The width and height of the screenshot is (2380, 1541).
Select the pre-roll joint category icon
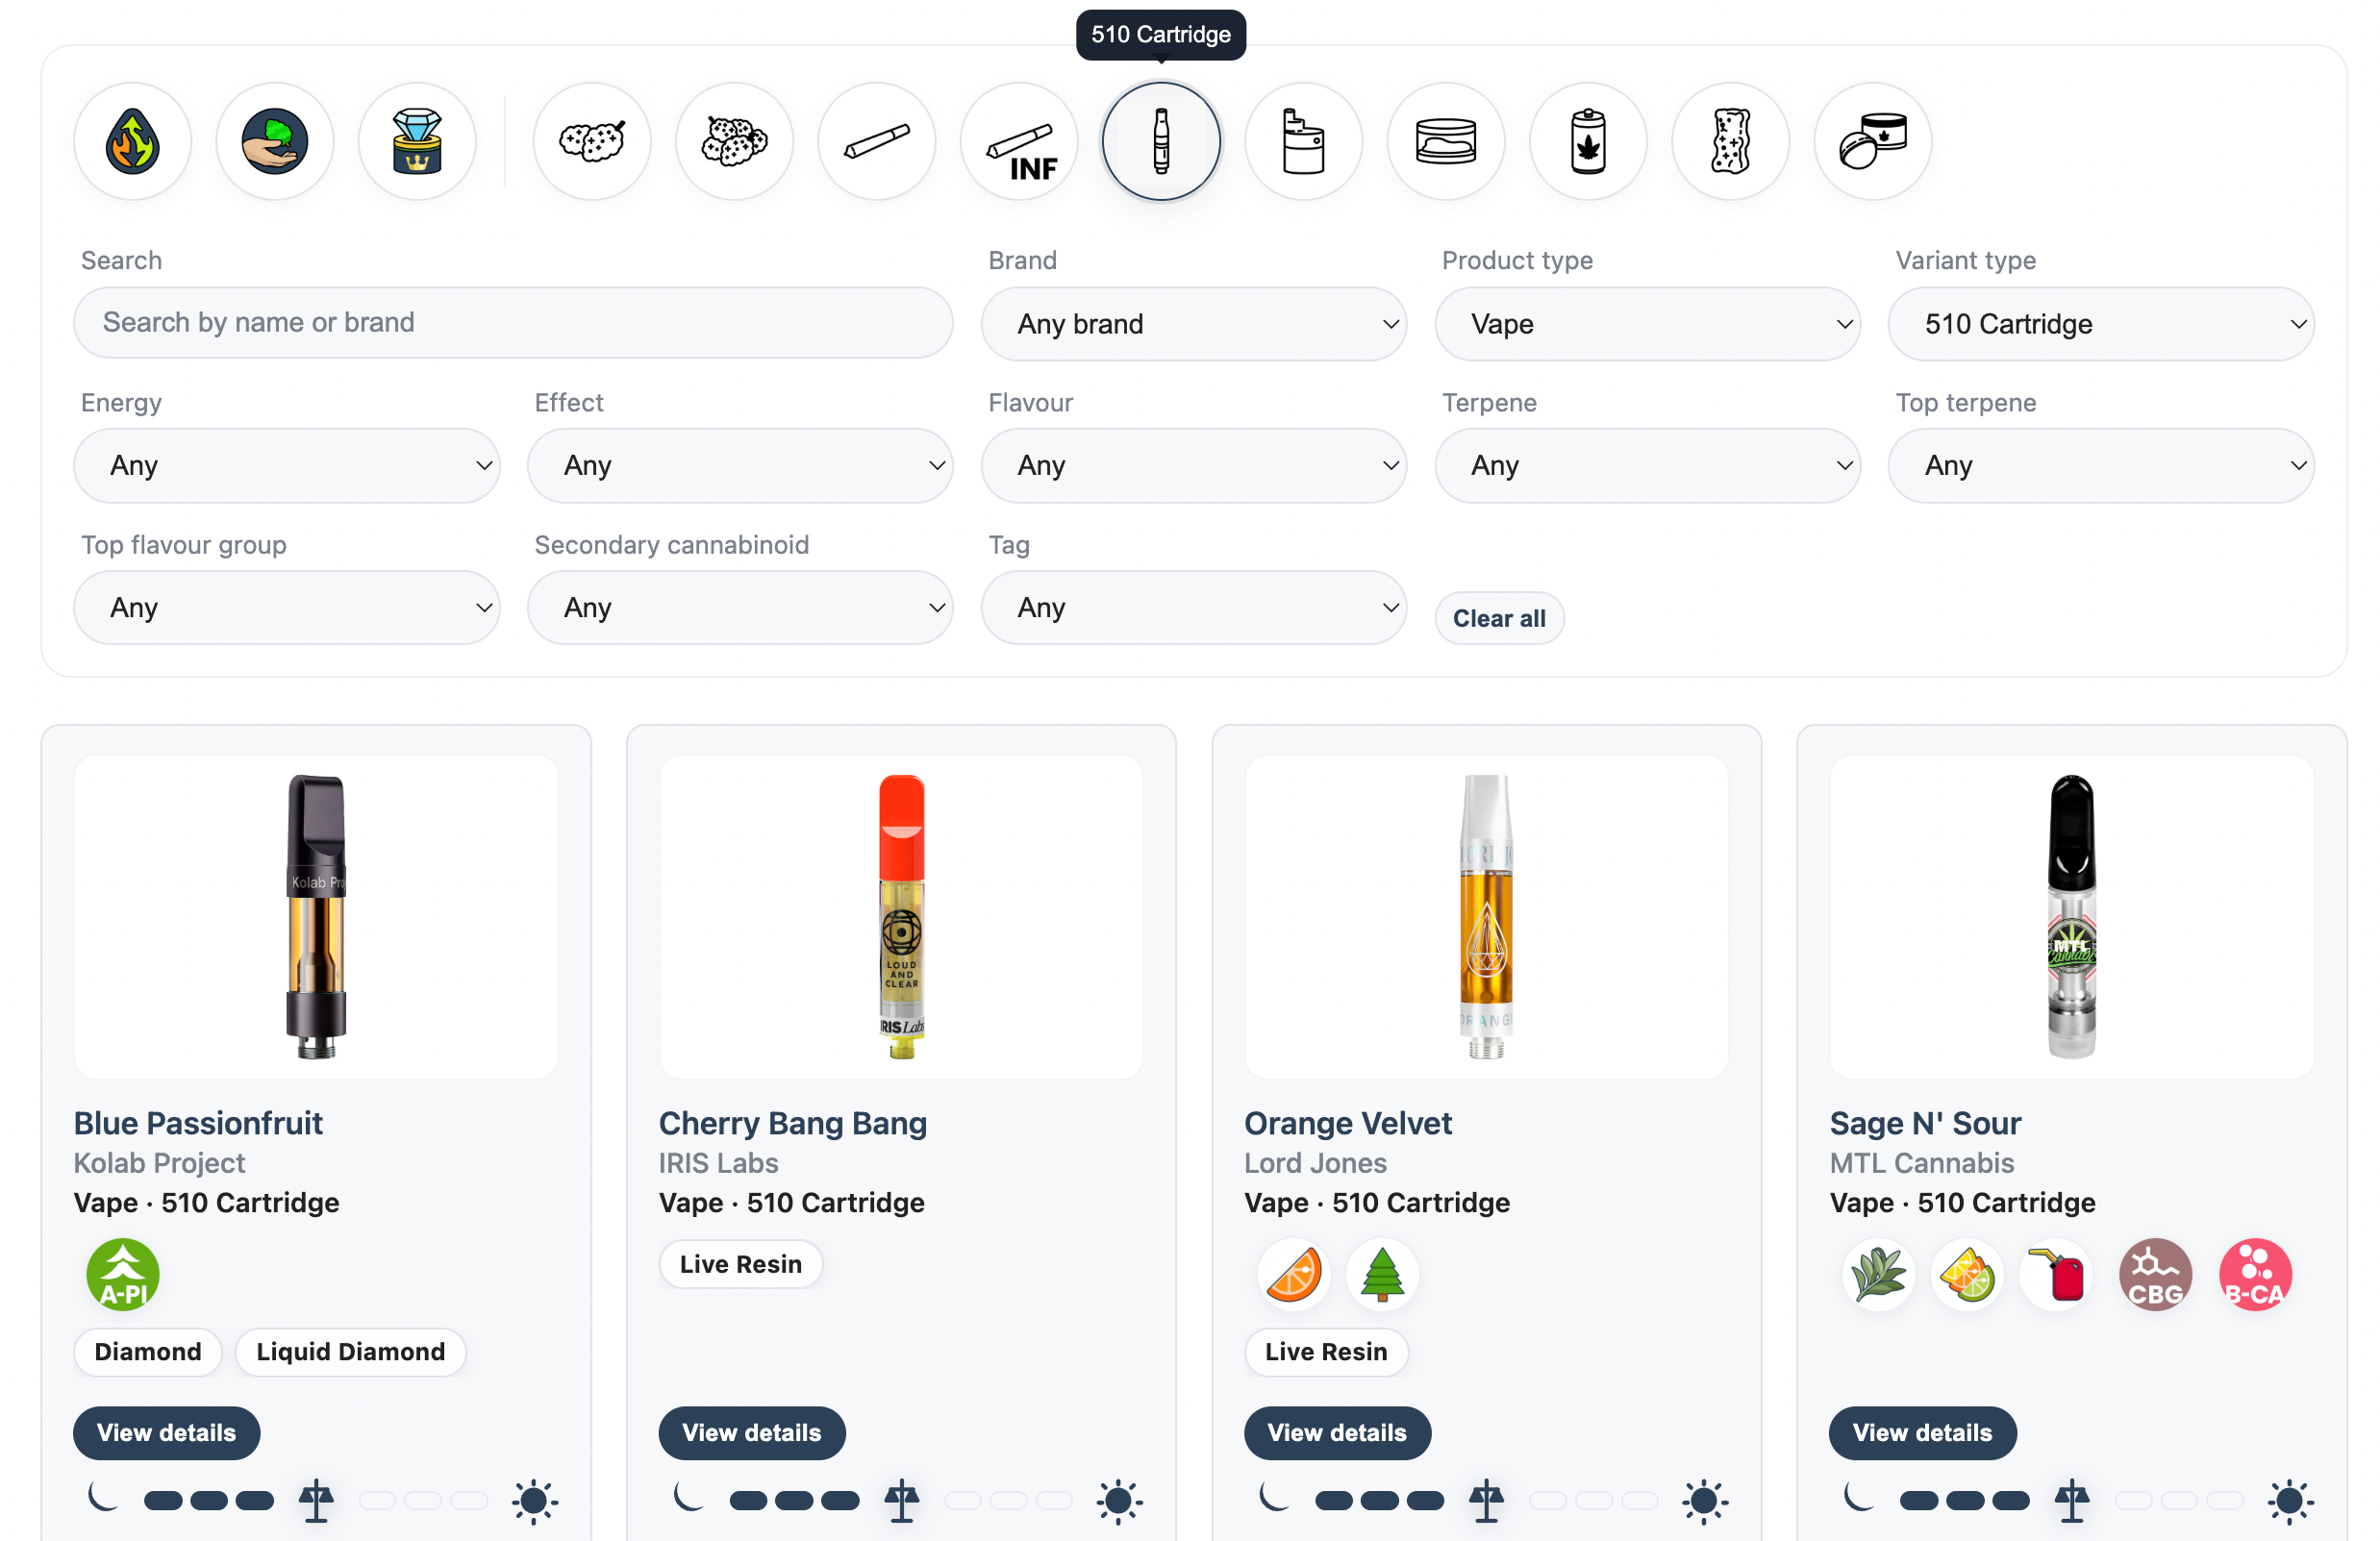click(876, 141)
